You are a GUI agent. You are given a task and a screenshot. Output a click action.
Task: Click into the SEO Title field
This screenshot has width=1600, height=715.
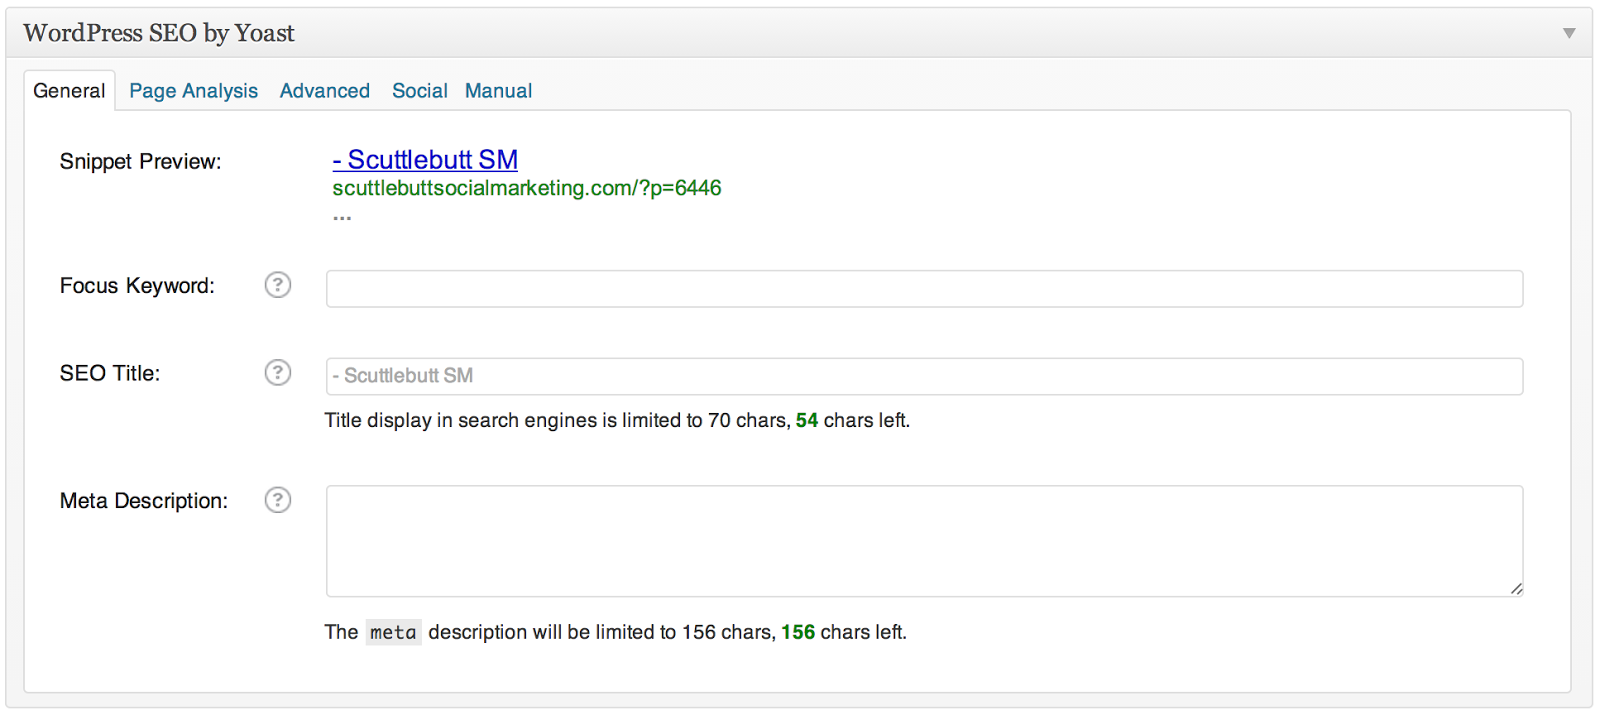tap(924, 376)
